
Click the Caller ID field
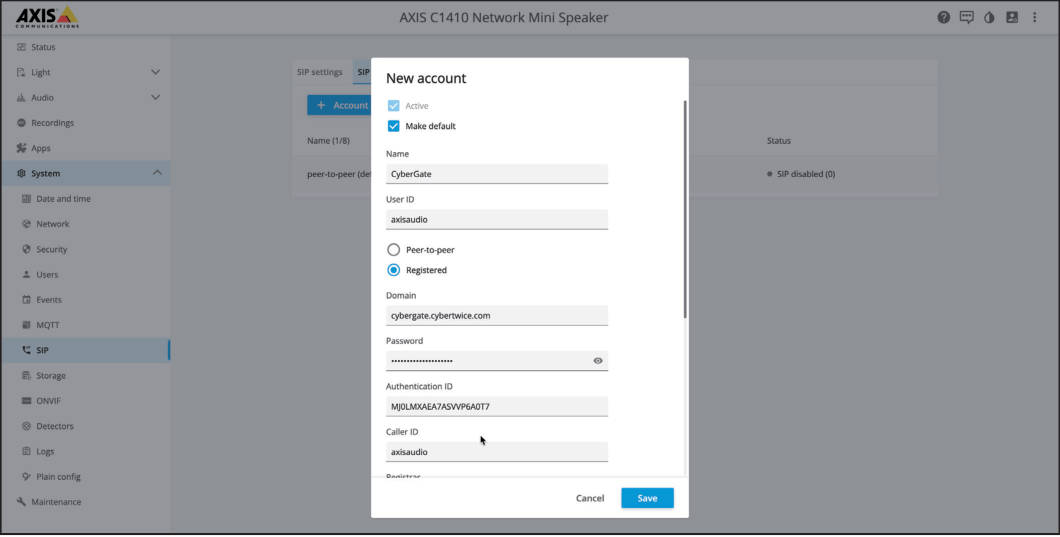click(497, 452)
